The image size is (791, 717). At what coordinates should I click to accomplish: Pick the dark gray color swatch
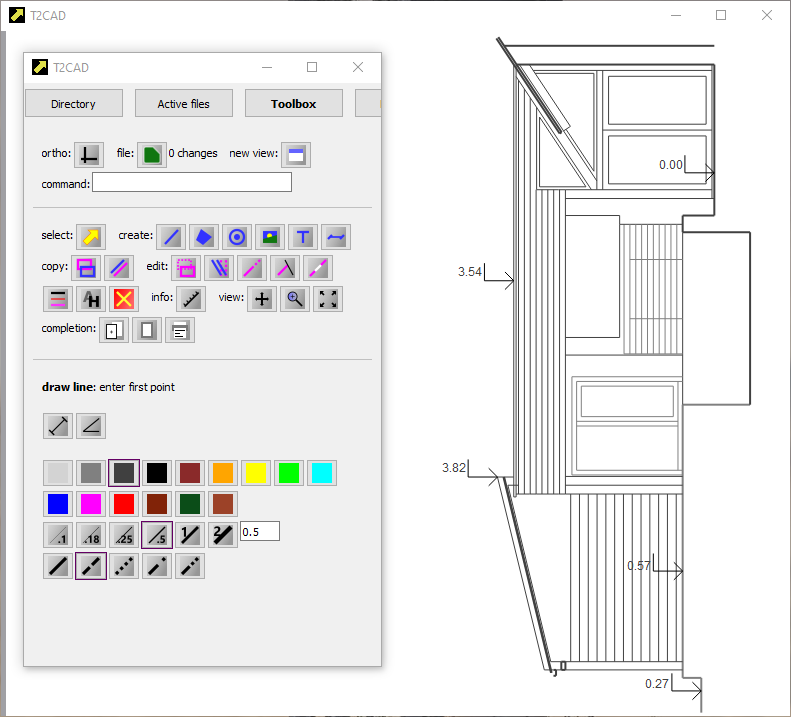124,473
